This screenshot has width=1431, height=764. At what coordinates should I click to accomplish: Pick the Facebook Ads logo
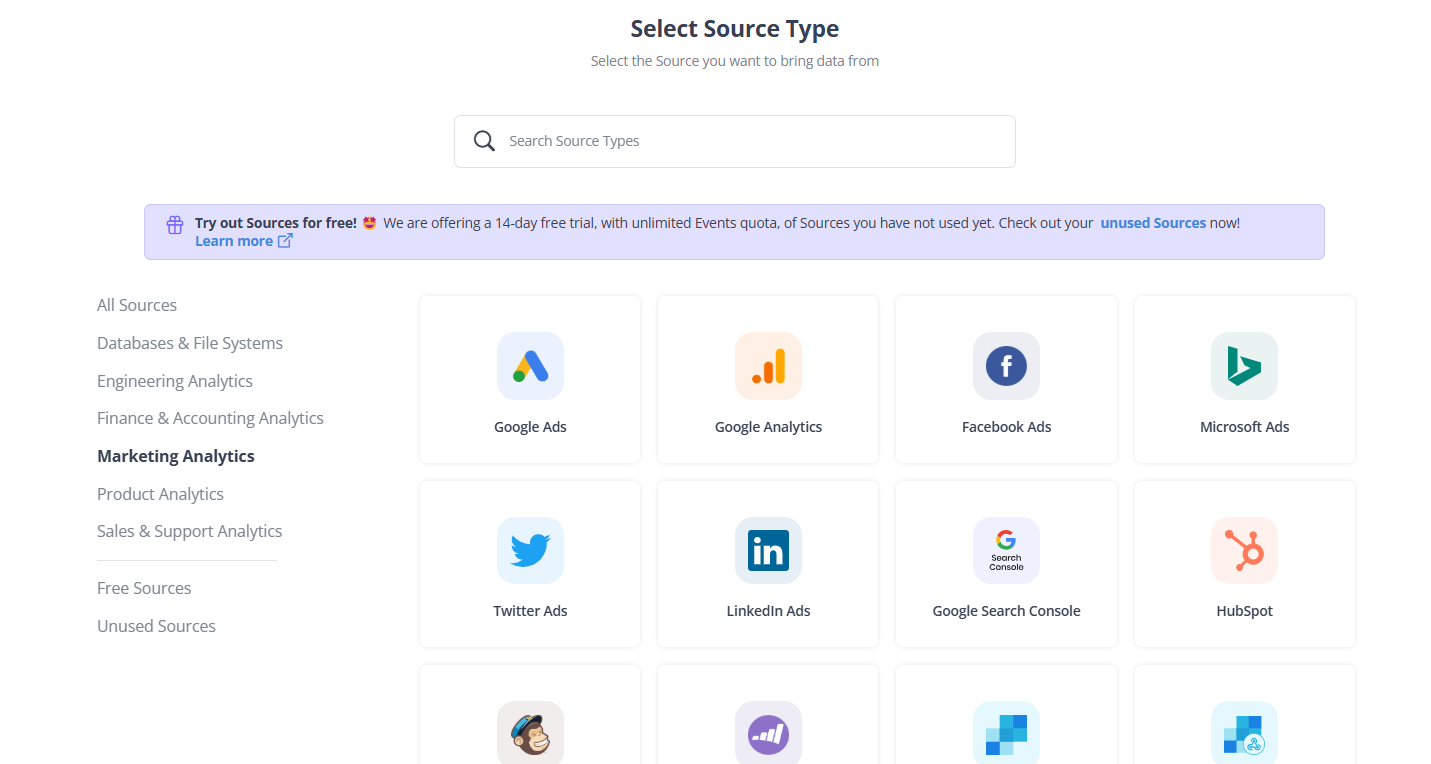1006,366
